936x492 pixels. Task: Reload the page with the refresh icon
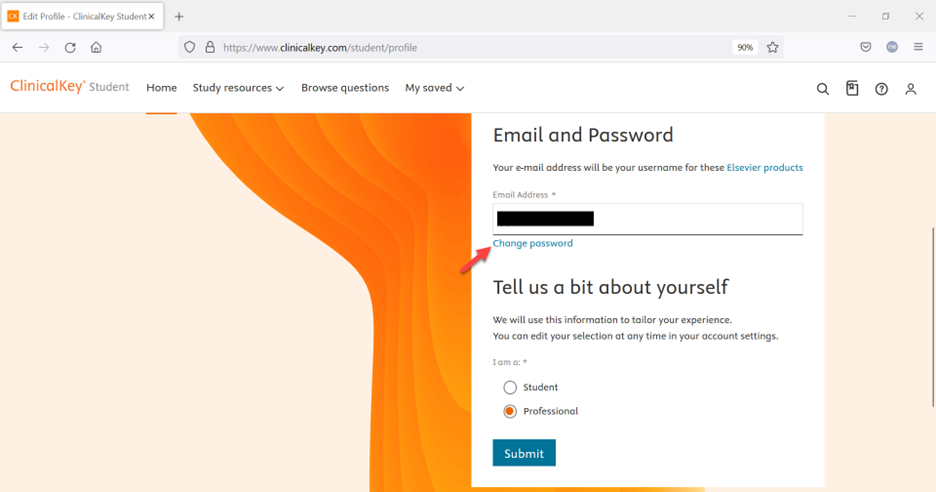(x=70, y=47)
